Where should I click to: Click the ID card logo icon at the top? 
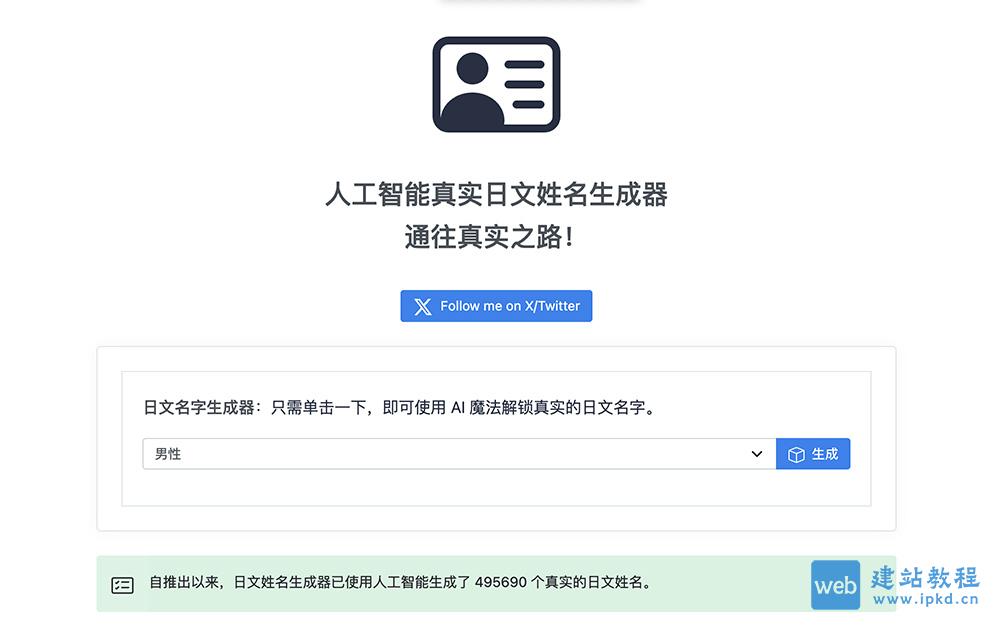coord(496,85)
